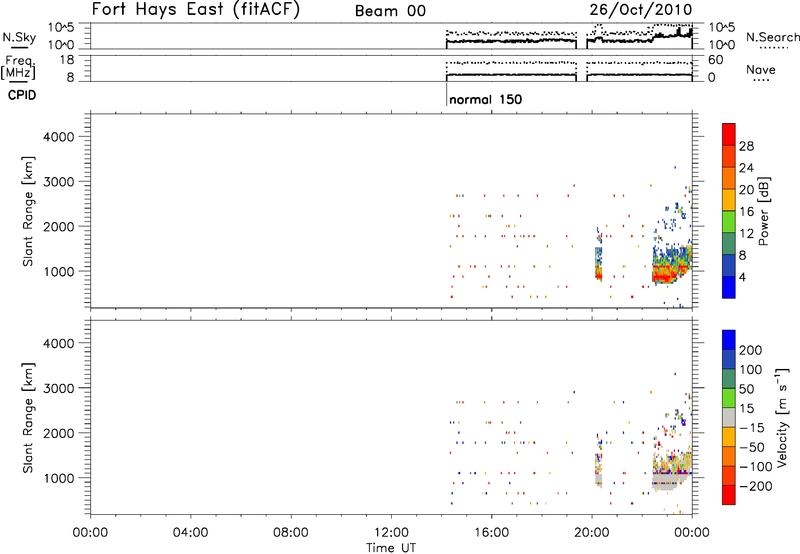This screenshot has width=800, height=554.
Task: Click the '10^5' tick beside N.Search
Action: 722,27
